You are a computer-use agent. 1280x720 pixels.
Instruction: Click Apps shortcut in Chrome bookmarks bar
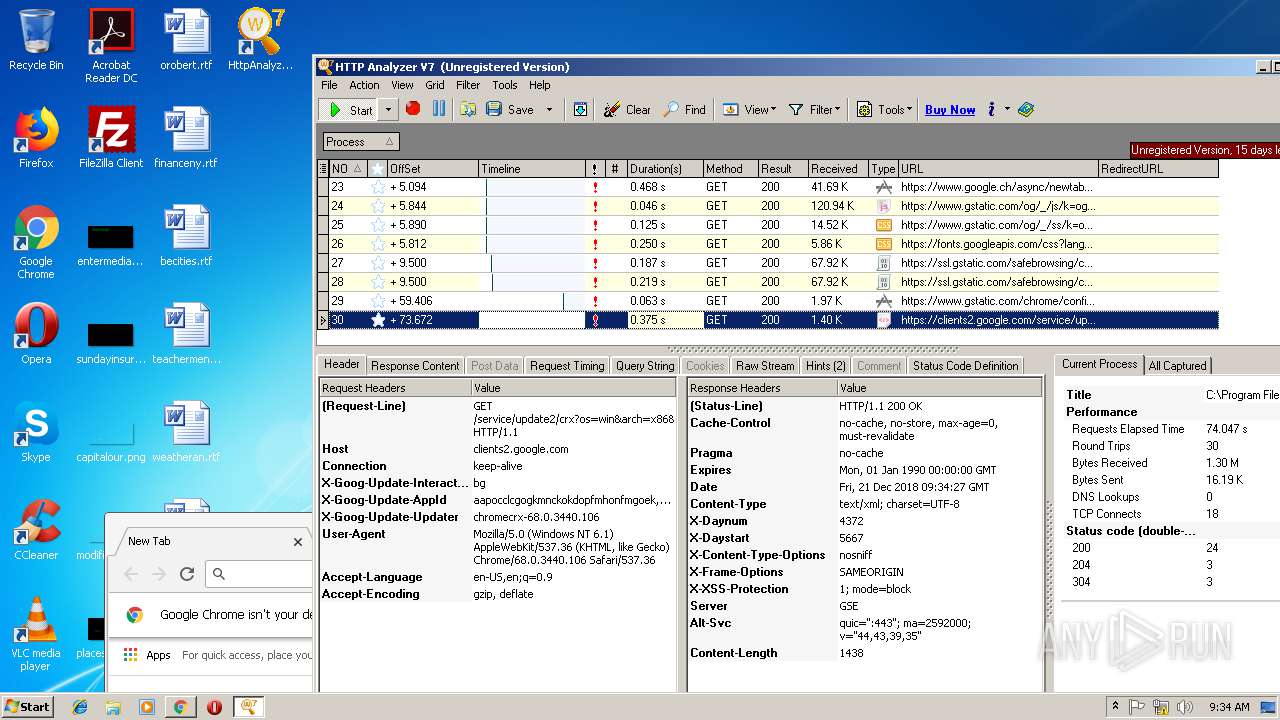click(148, 655)
